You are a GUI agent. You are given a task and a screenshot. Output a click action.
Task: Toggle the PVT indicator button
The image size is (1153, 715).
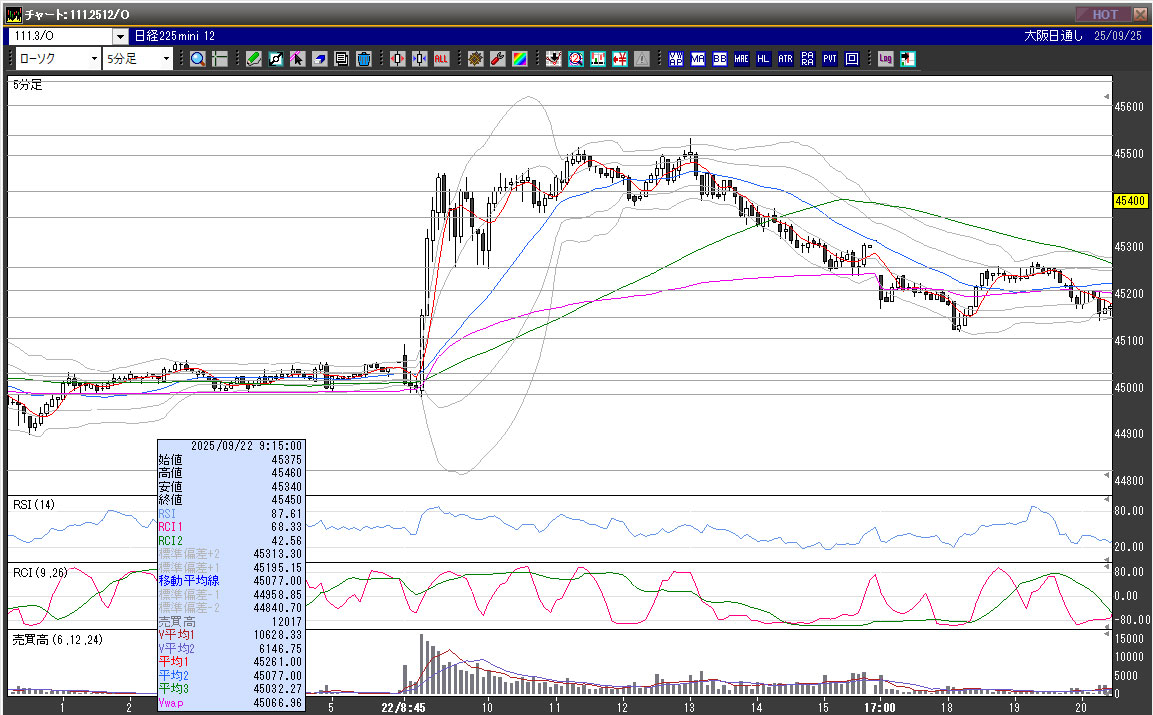tap(829, 59)
